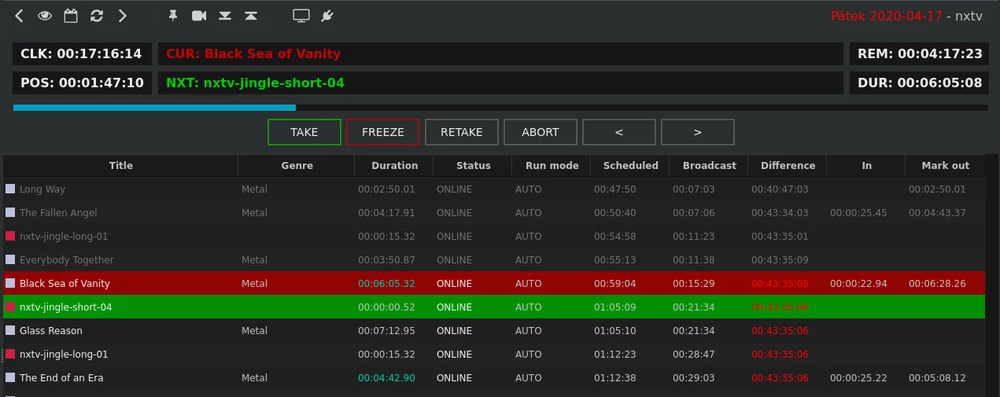Viewport: 1000px width, 397px height.
Task: Open the calendar date picker icon
Action: [70, 16]
